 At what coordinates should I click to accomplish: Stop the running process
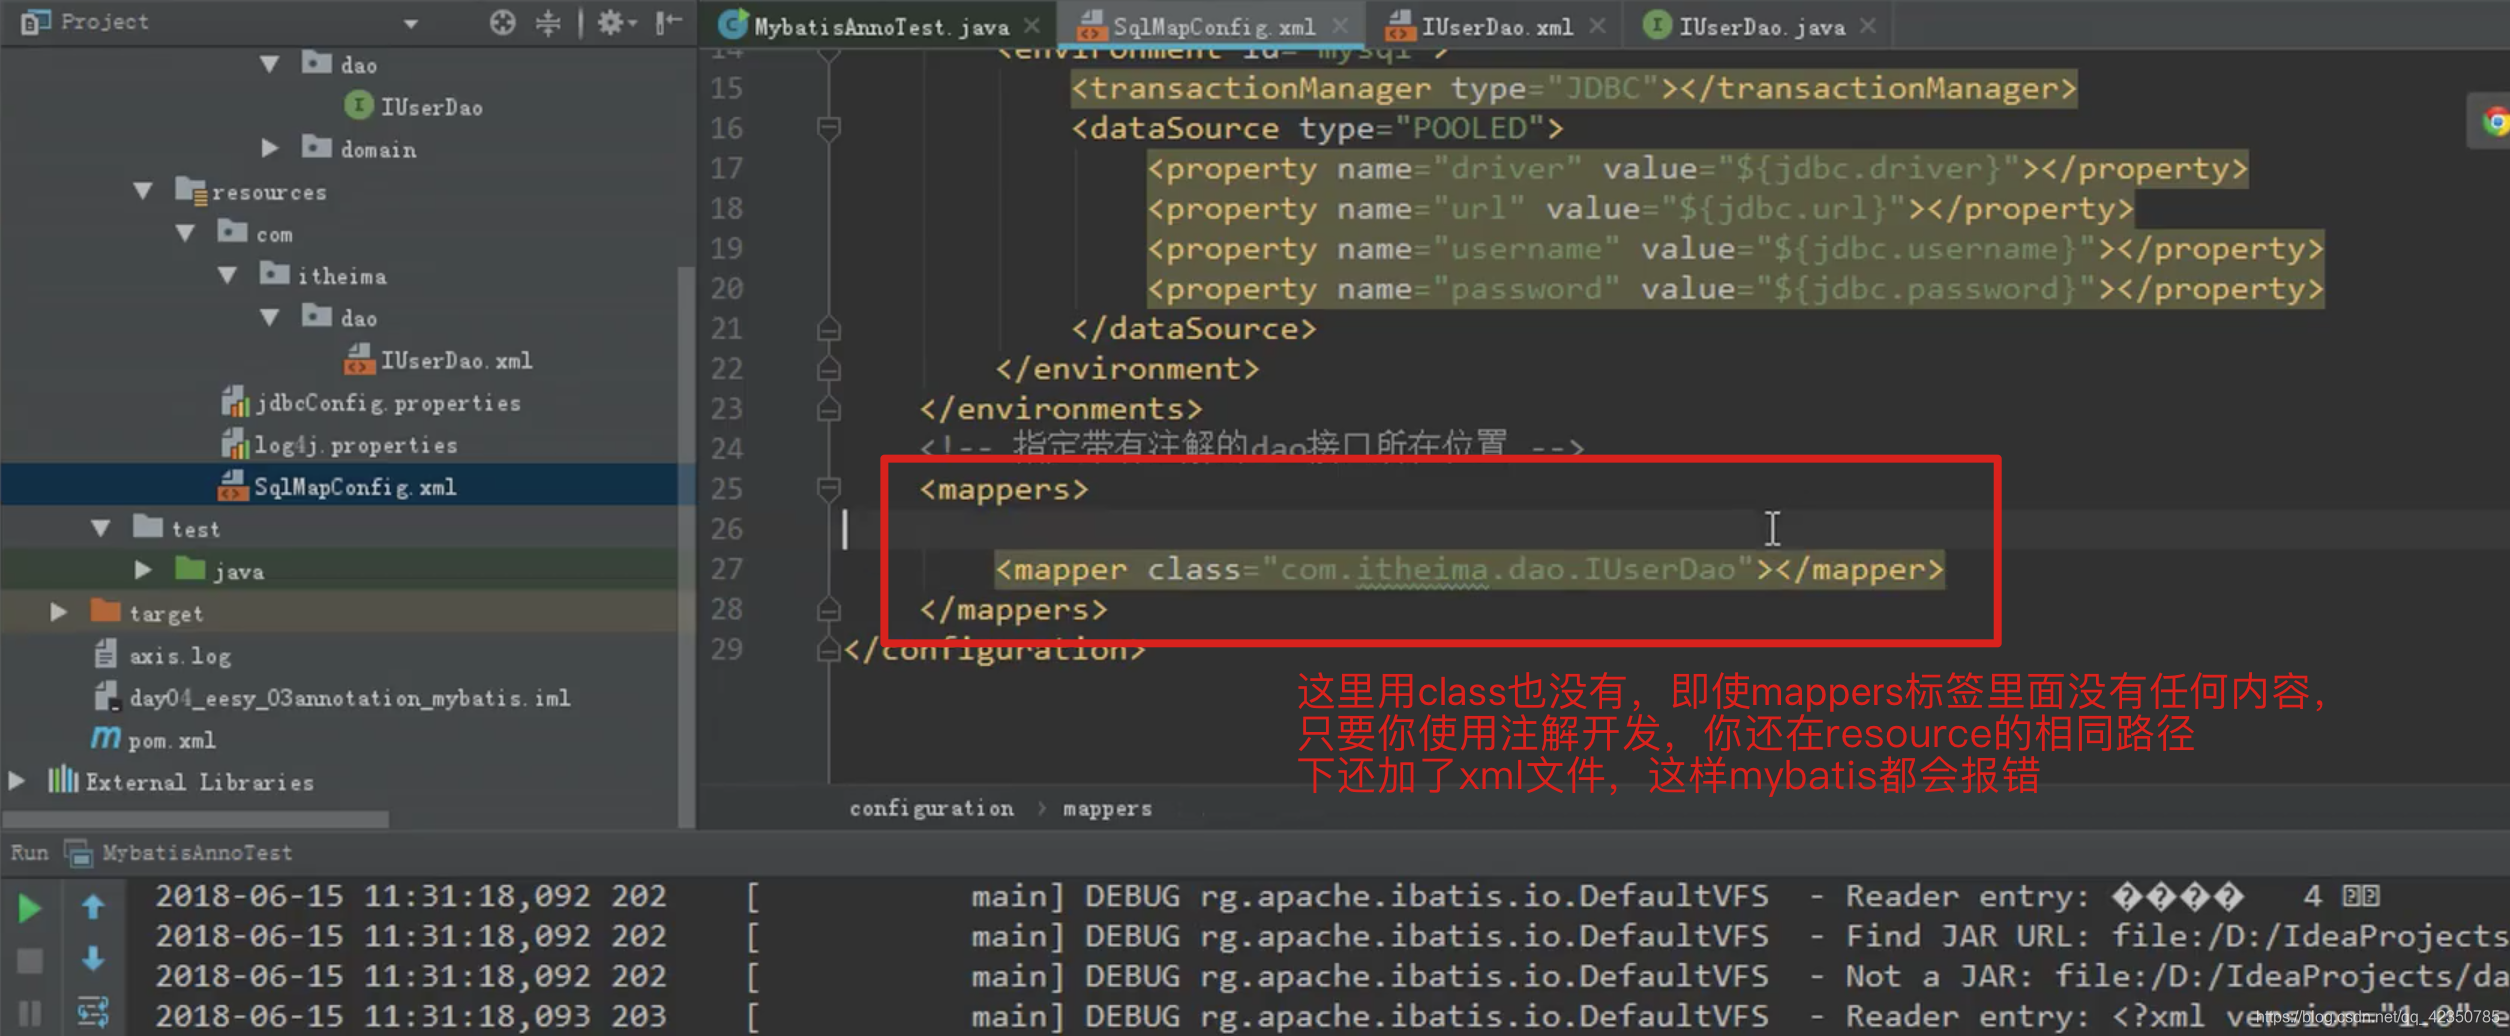[x=30, y=961]
